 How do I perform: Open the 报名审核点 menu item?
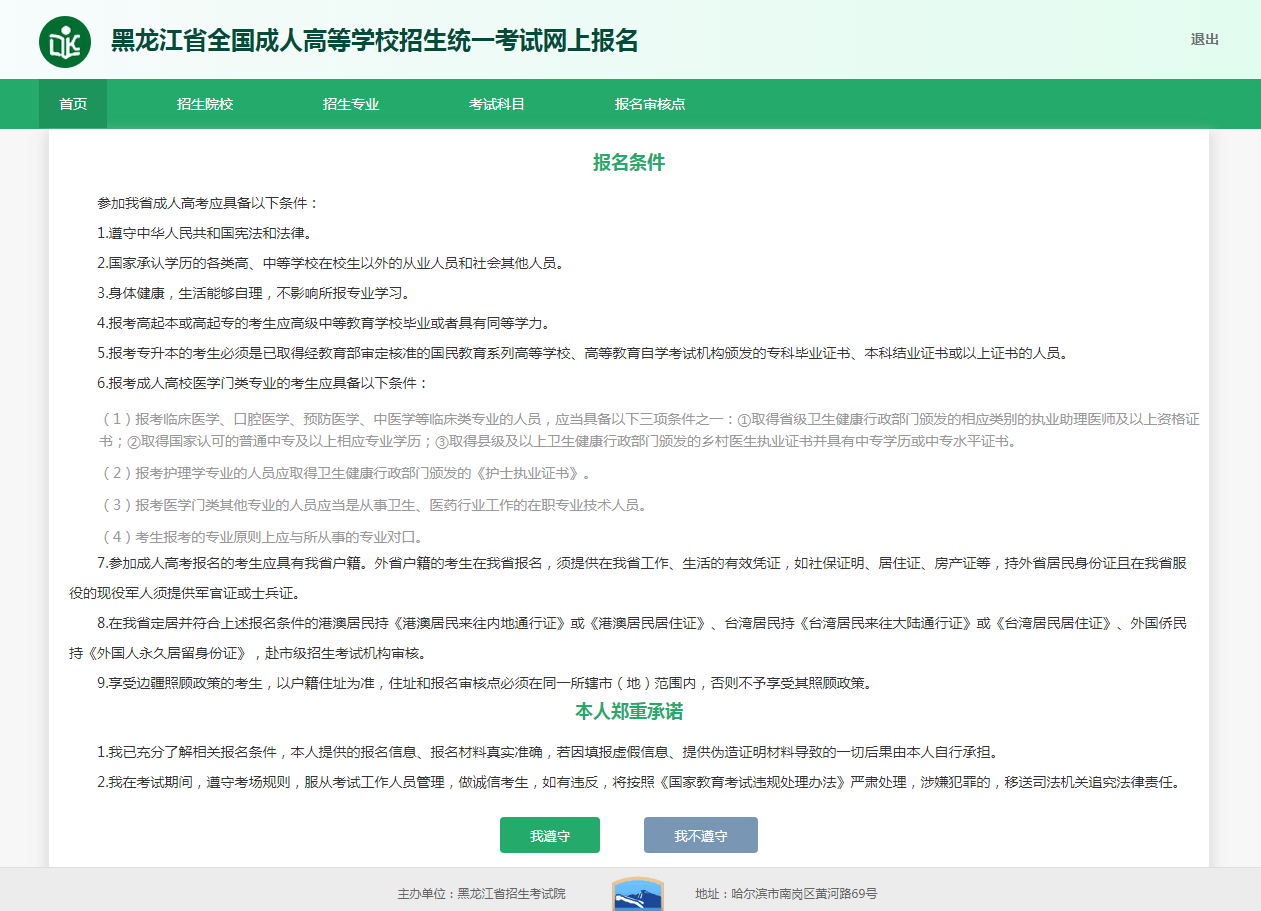tap(650, 104)
